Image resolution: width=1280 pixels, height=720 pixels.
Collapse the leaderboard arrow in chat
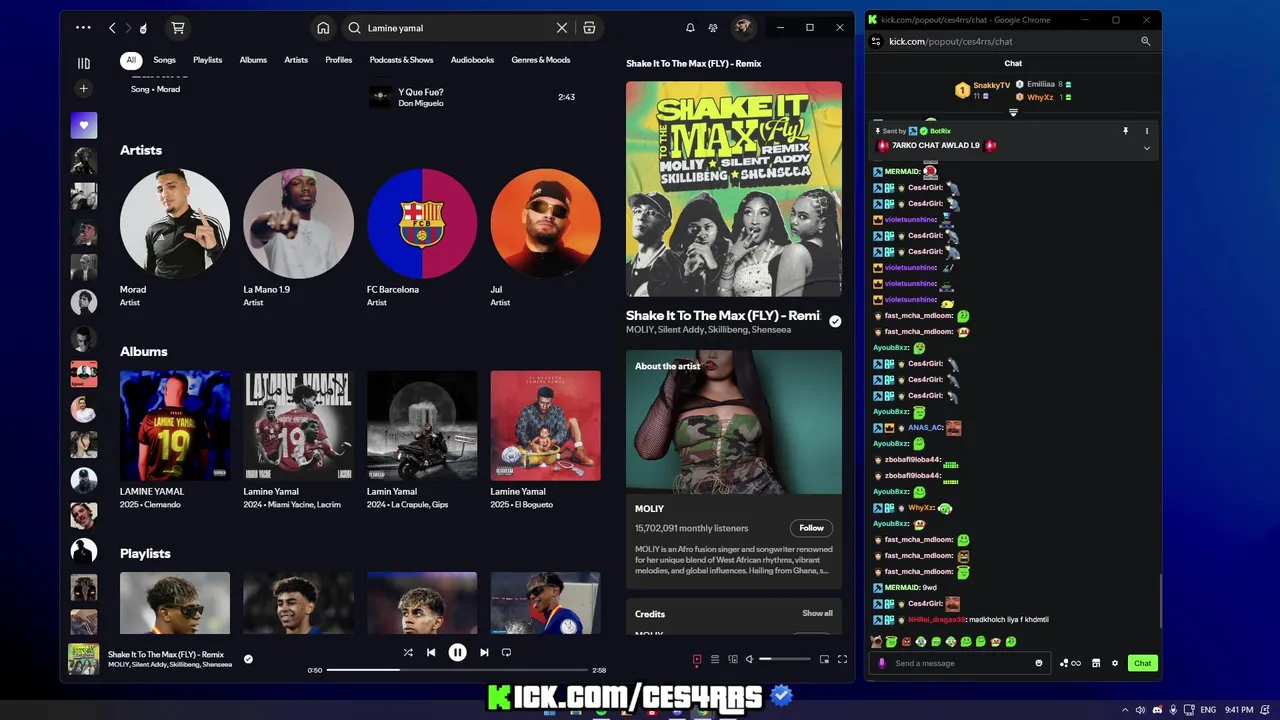1013,112
